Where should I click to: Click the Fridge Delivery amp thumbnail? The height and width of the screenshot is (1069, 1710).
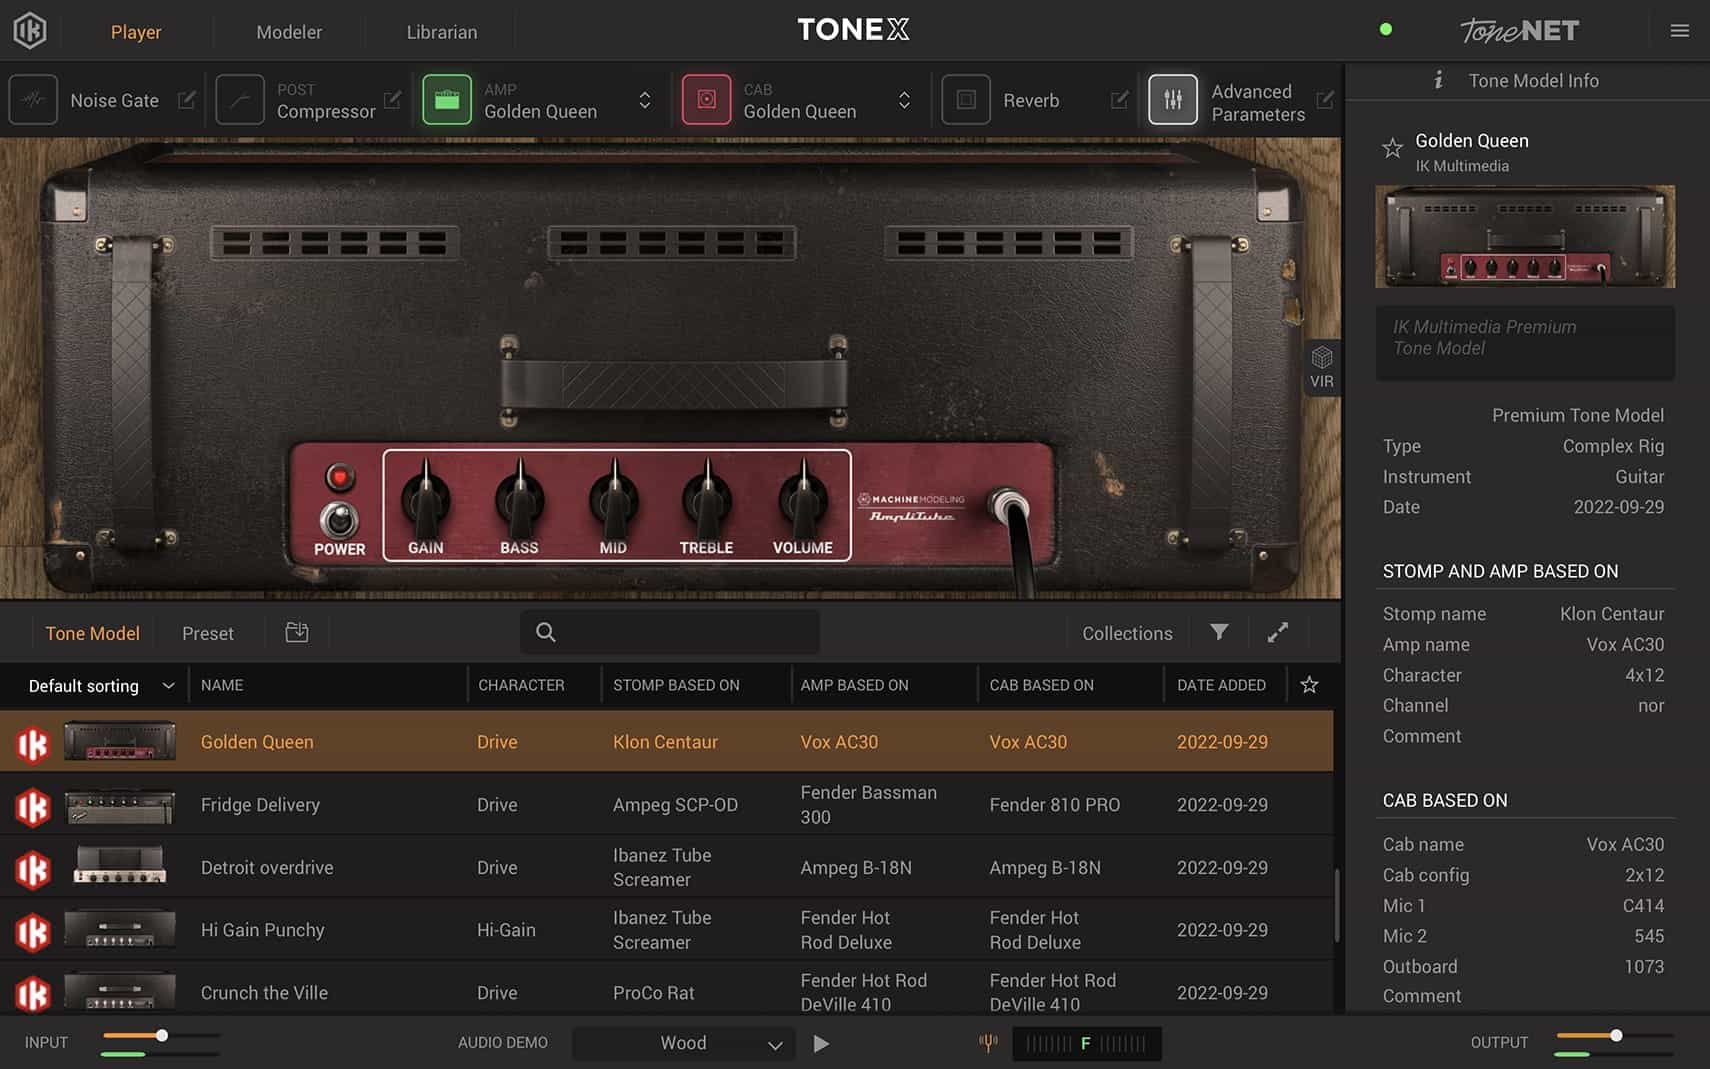(x=120, y=806)
